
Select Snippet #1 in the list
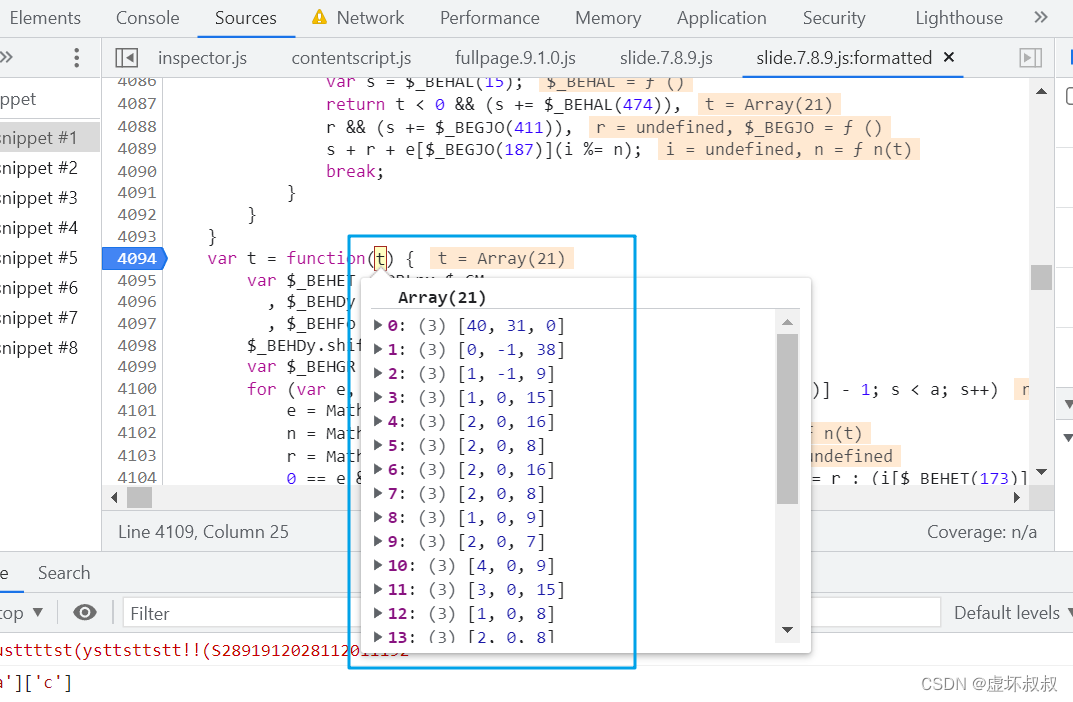(x=49, y=138)
